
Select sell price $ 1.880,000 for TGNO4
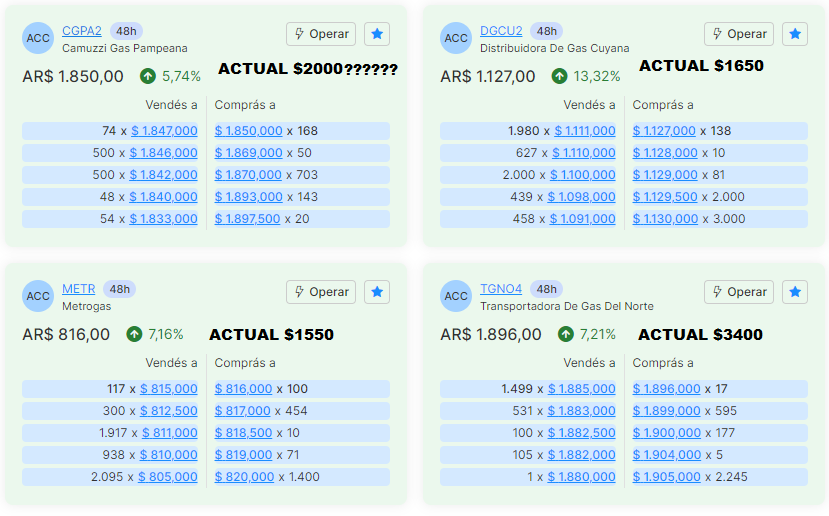click(582, 477)
